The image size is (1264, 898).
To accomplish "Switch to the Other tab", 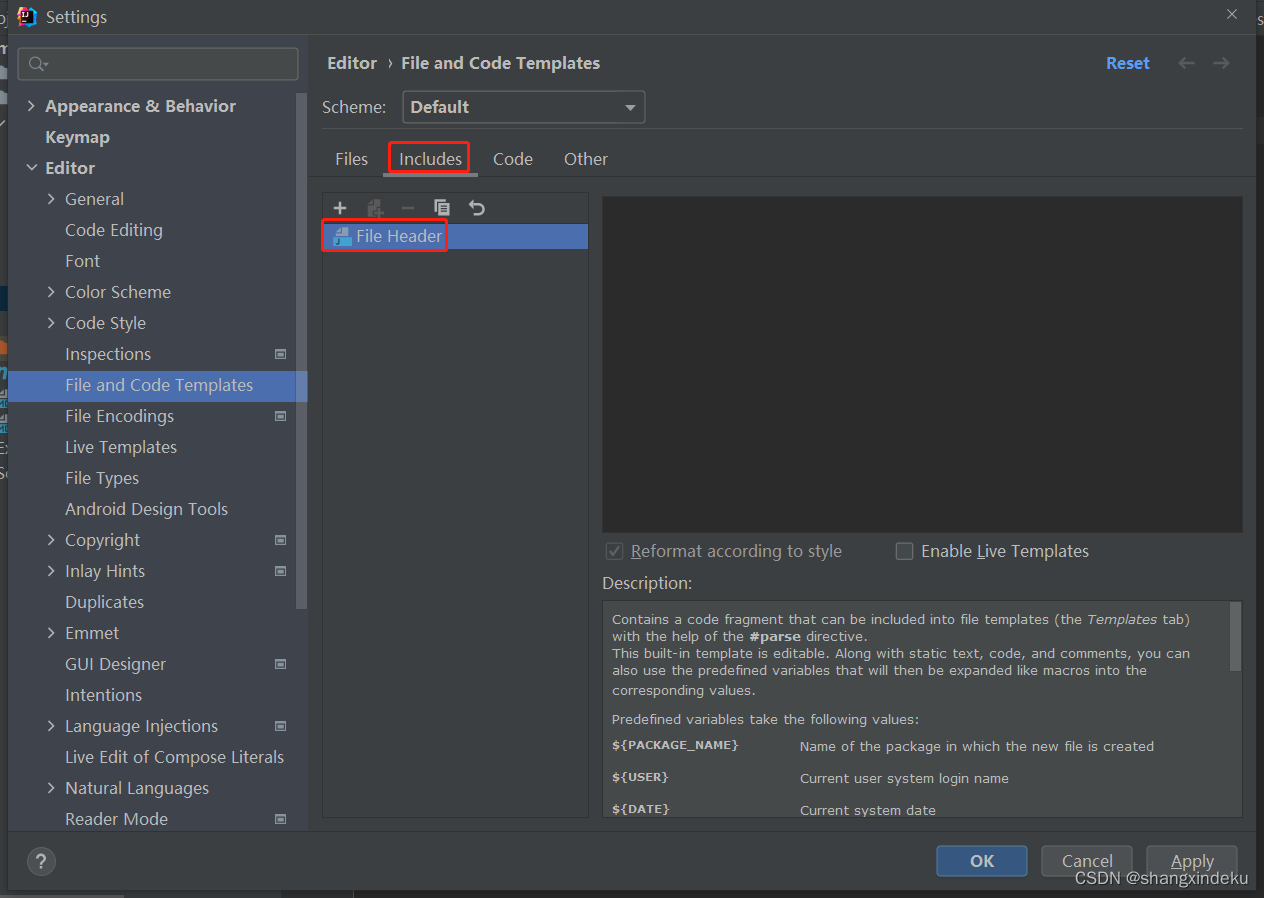I will pyautogui.click(x=586, y=159).
